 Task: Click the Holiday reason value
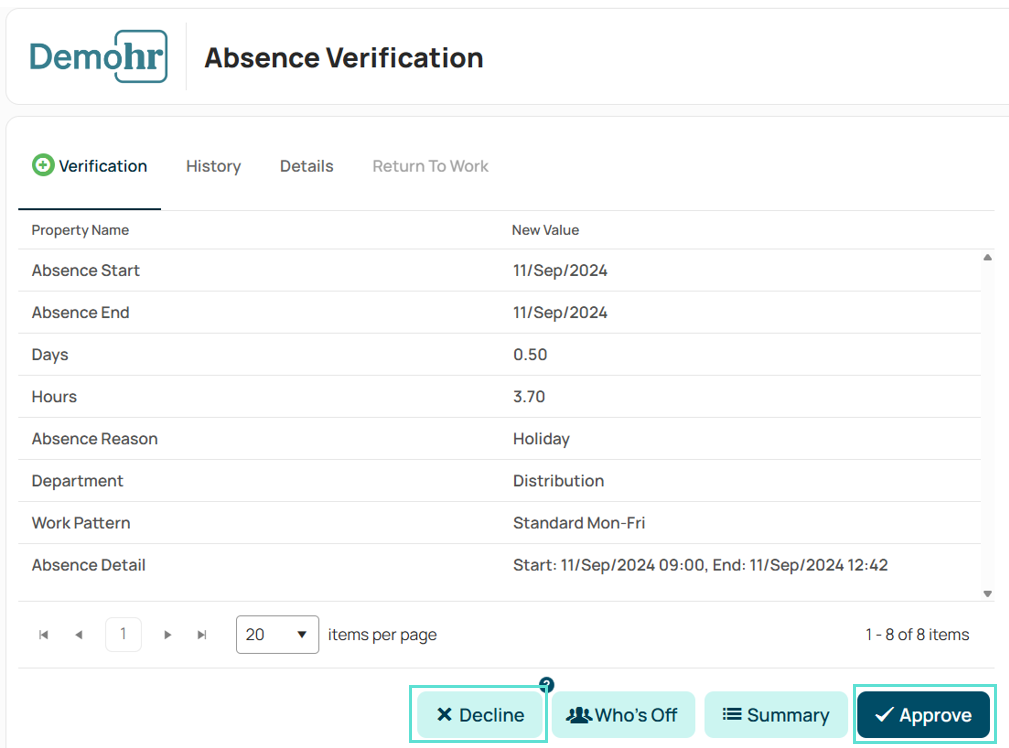click(x=541, y=439)
